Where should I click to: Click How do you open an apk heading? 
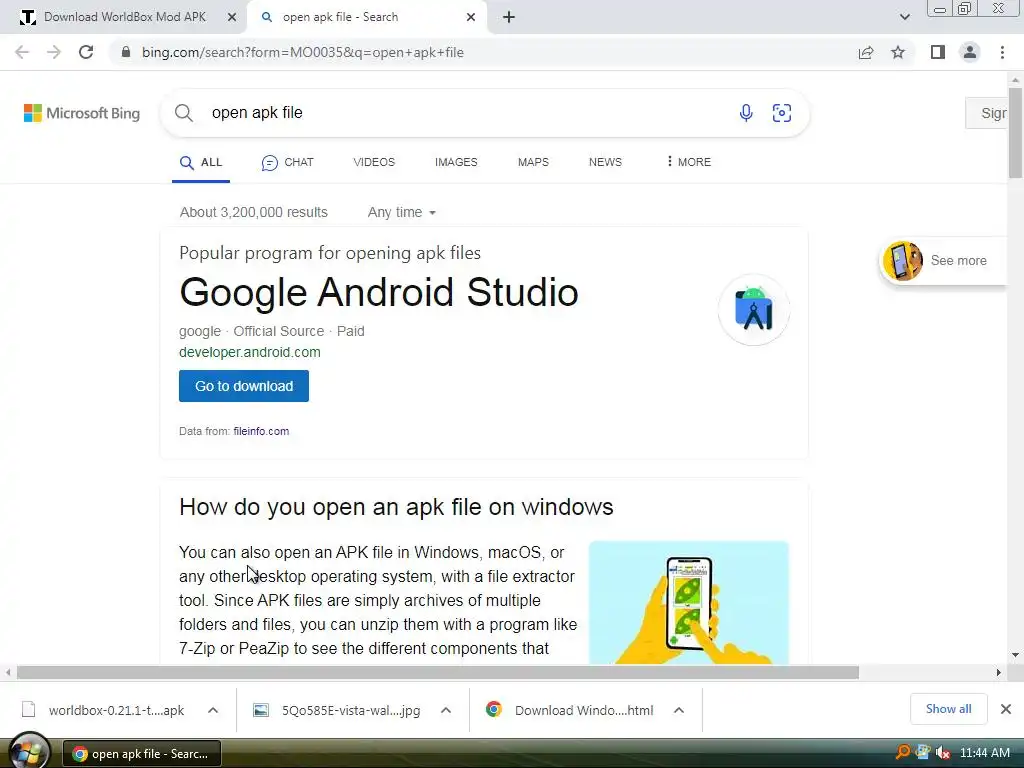[396, 507]
